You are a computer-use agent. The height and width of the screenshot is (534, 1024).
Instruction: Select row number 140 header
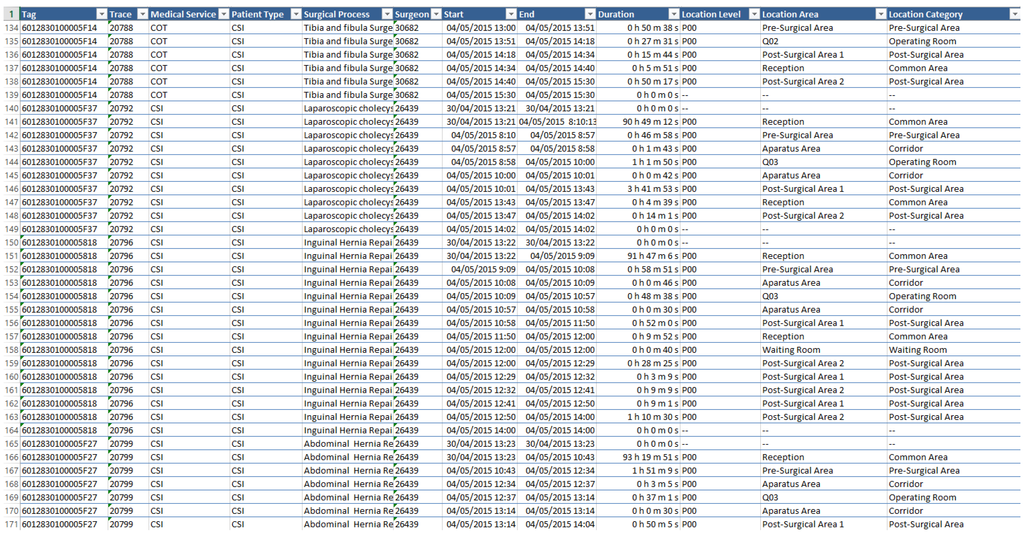[x=10, y=108]
